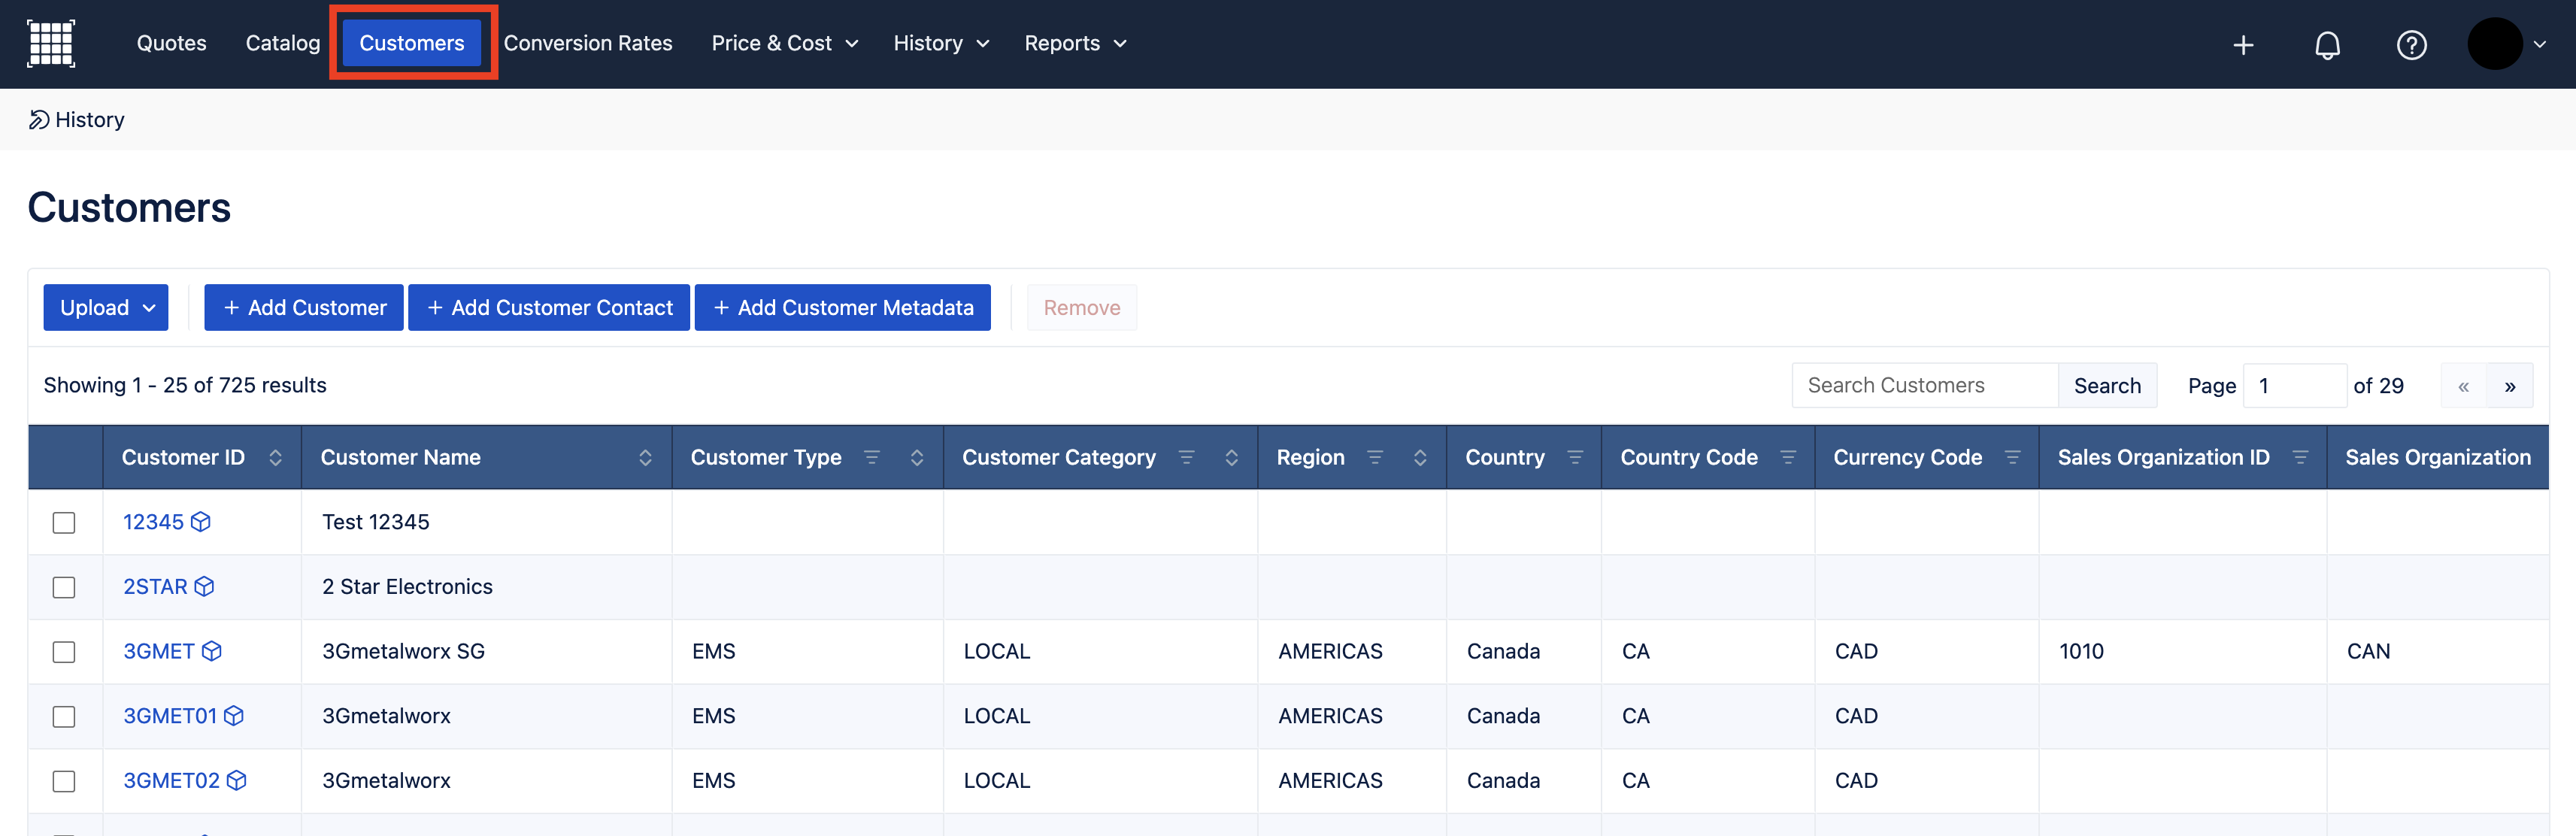Screen dimensions: 2576x836
Task: Select the checkbox for customer 2STAR
Action: (64, 587)
